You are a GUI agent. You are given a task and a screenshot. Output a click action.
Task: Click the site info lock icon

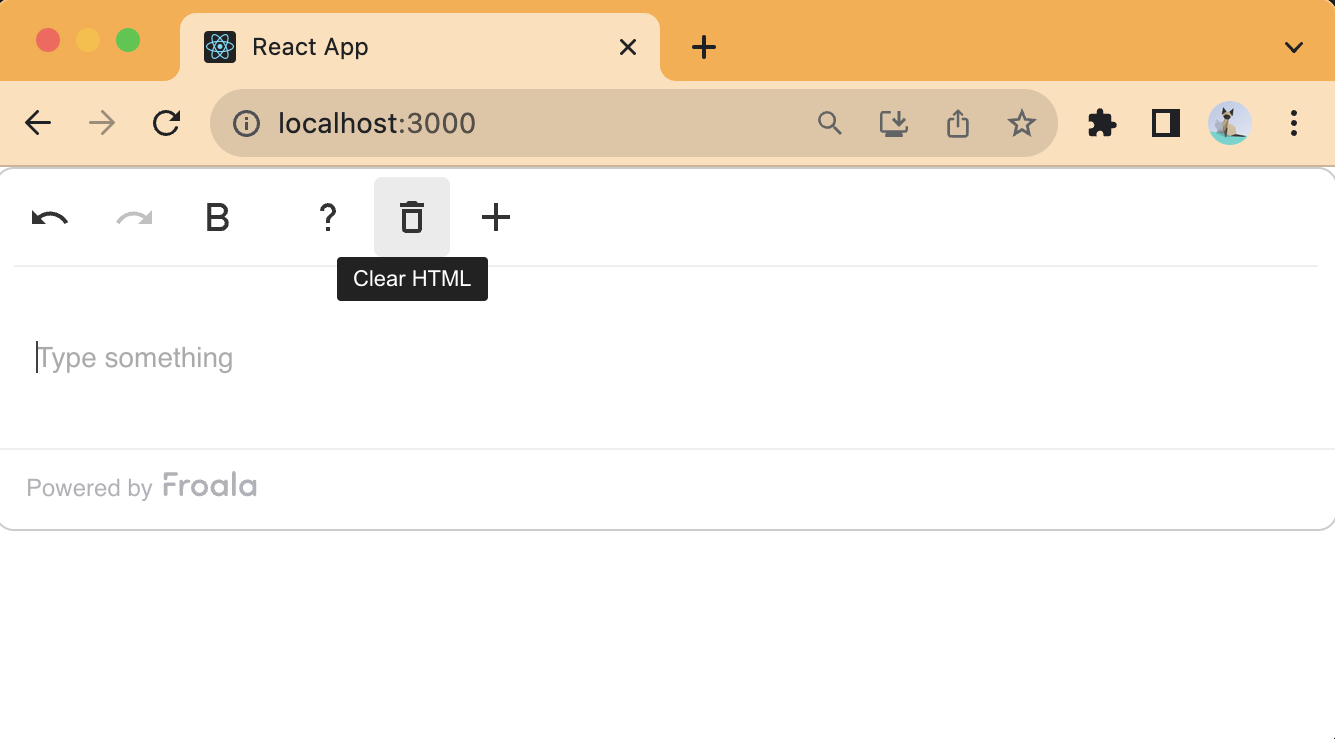[246, 123]
